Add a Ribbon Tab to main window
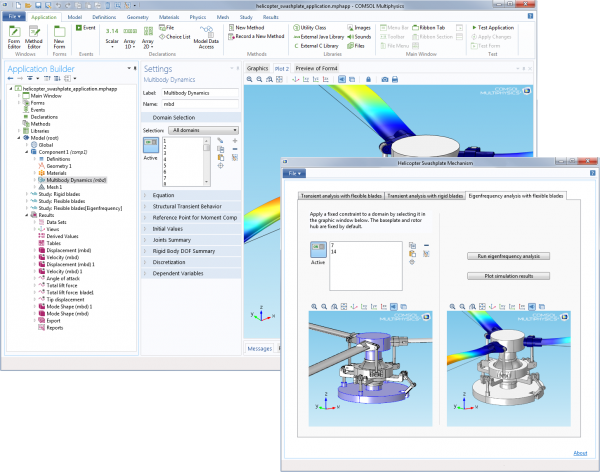 (x=429, y=28)
